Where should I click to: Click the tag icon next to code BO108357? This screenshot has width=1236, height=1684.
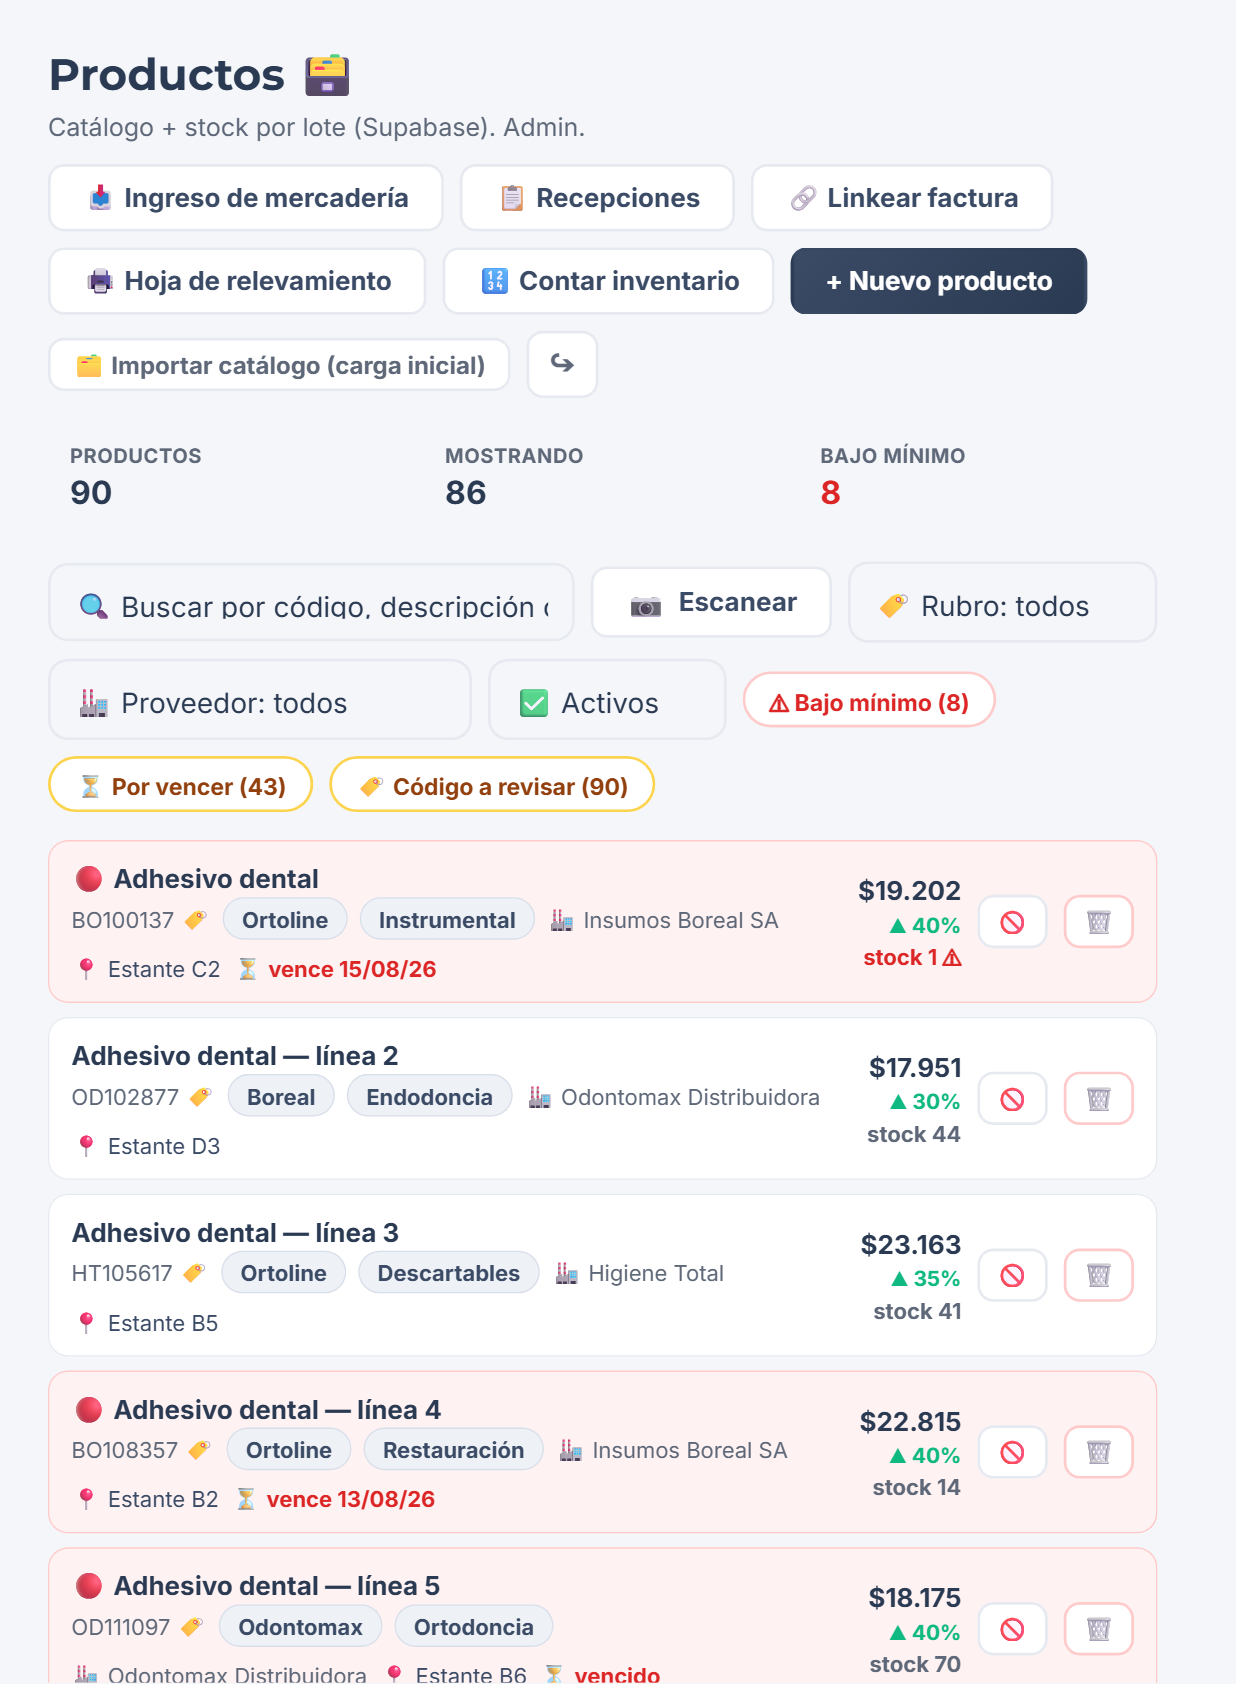coord(200,1450)
